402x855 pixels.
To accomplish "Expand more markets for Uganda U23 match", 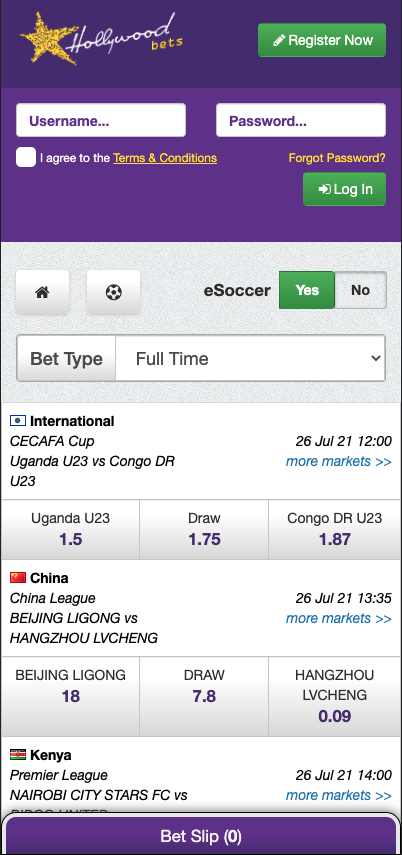I will (x=339, y=461).
